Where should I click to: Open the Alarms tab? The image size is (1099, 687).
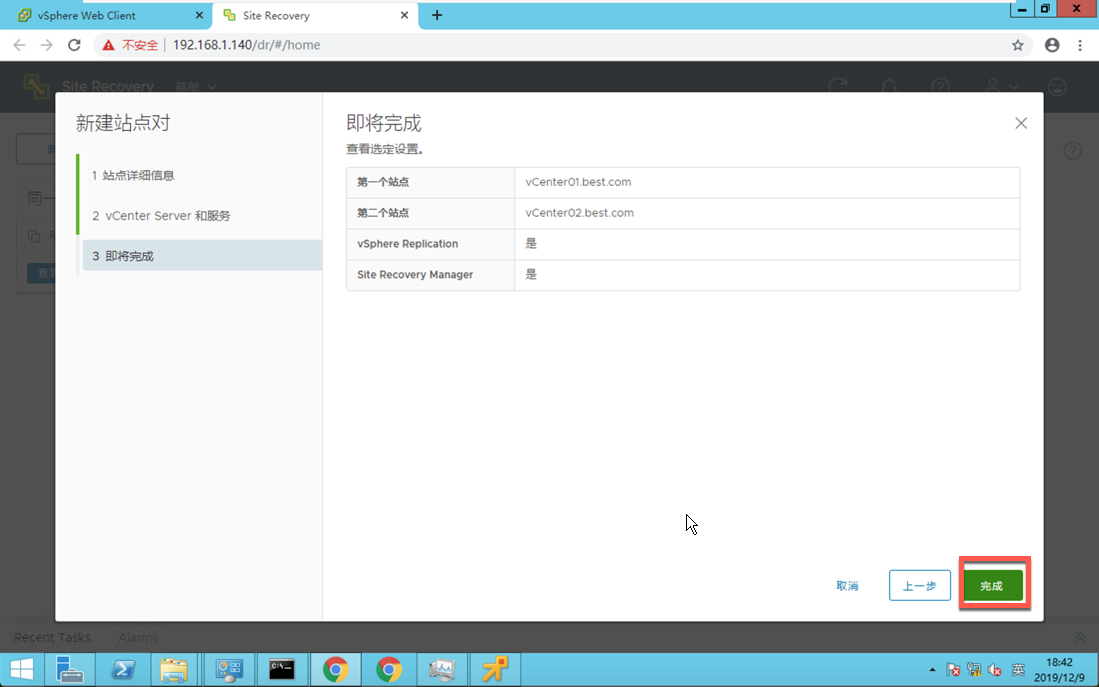[x=138, y=637]
